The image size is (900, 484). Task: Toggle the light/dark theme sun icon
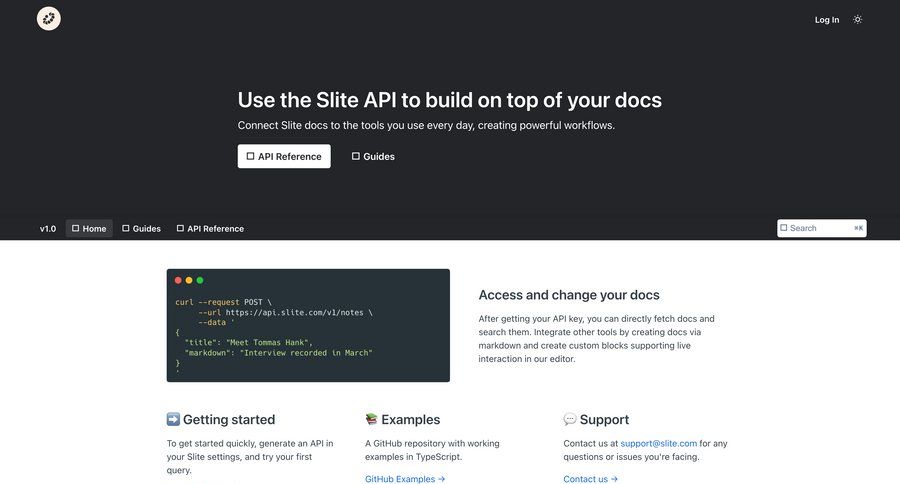click(x=857, y=19)
